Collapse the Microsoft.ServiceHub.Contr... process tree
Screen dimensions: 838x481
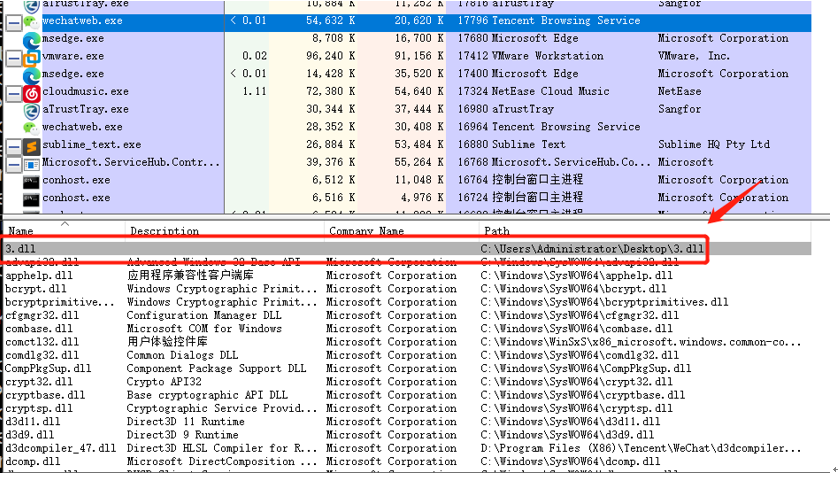(x=14, y=164)
